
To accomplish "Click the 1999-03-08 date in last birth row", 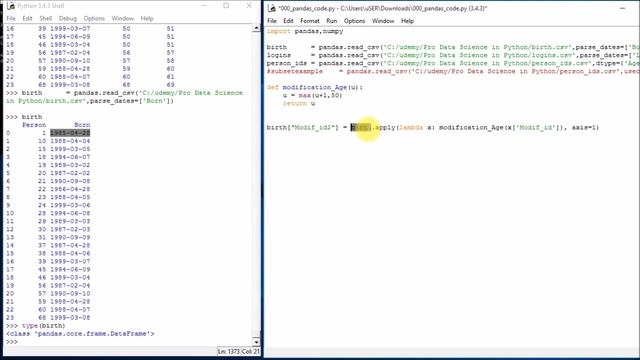I will click(x=70, y=318).
